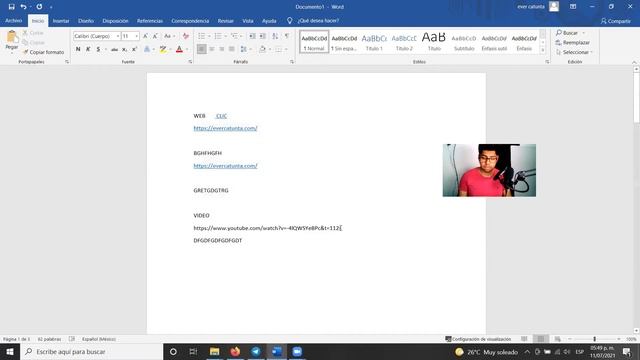
Task: Open the font color red A swatch
Action: click(179, 49)
